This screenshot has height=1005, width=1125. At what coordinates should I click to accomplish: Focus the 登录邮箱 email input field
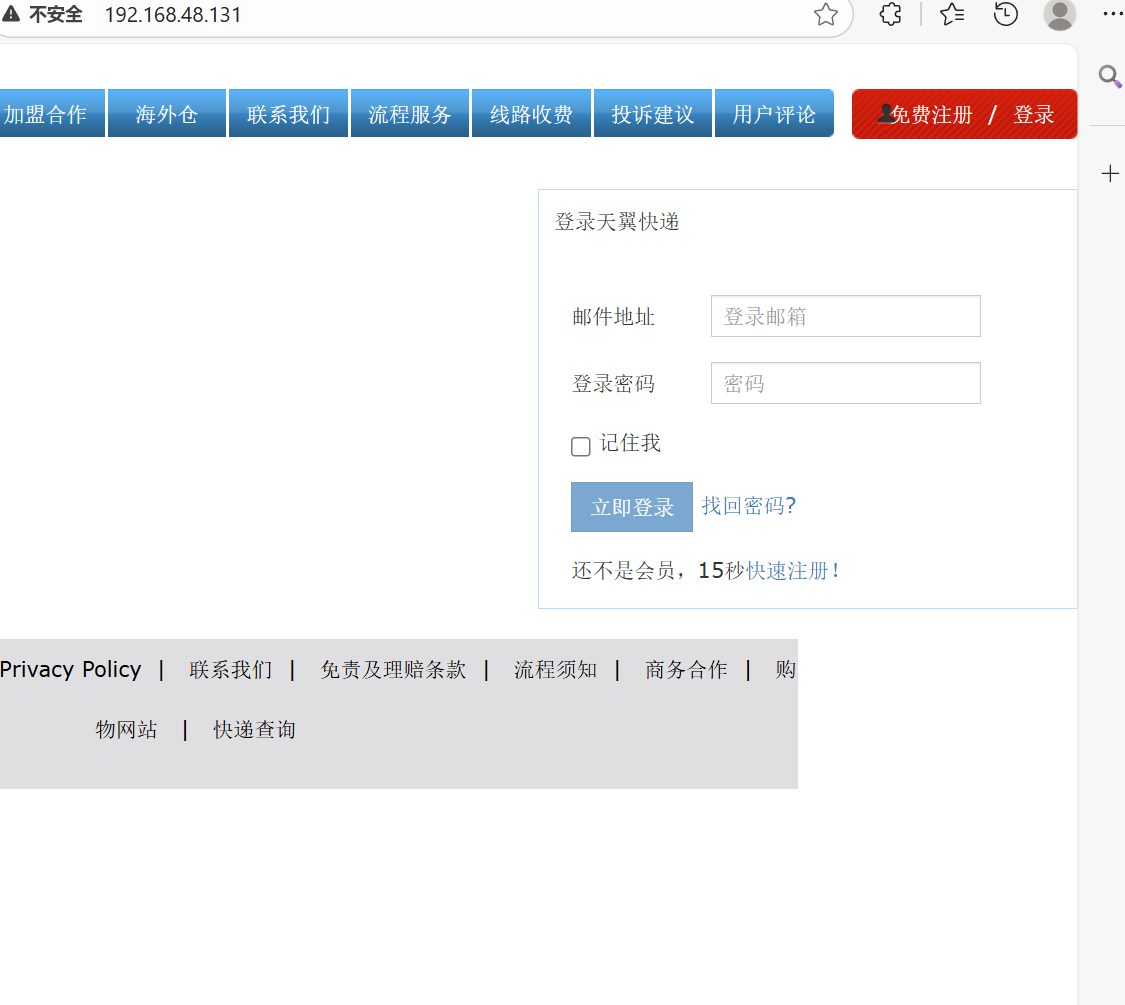point(845,316)
